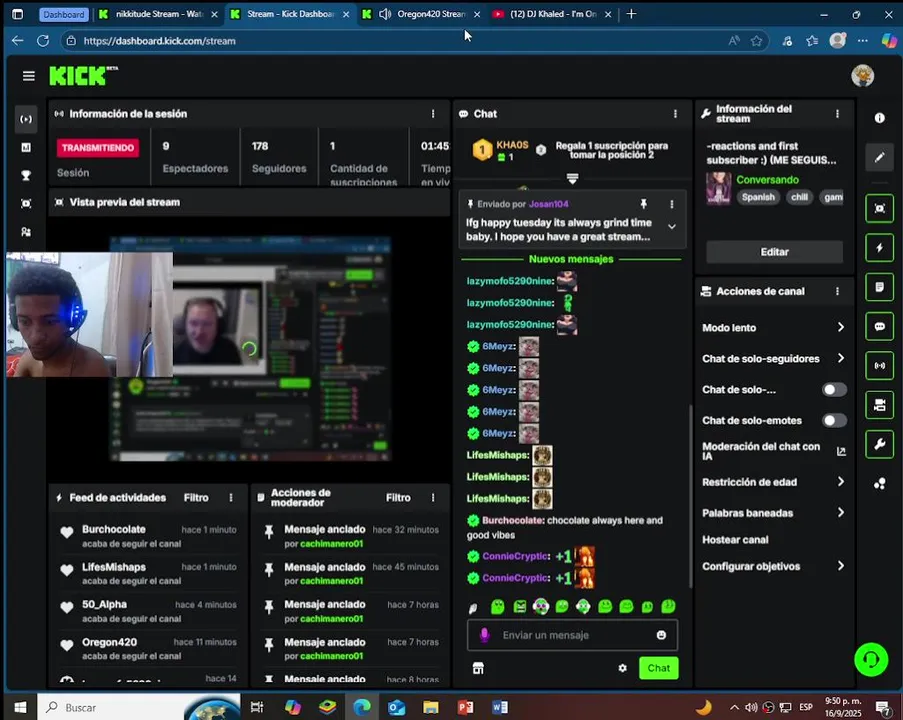
Task: Click Josan104 username in pinned message
Action: 548,204
